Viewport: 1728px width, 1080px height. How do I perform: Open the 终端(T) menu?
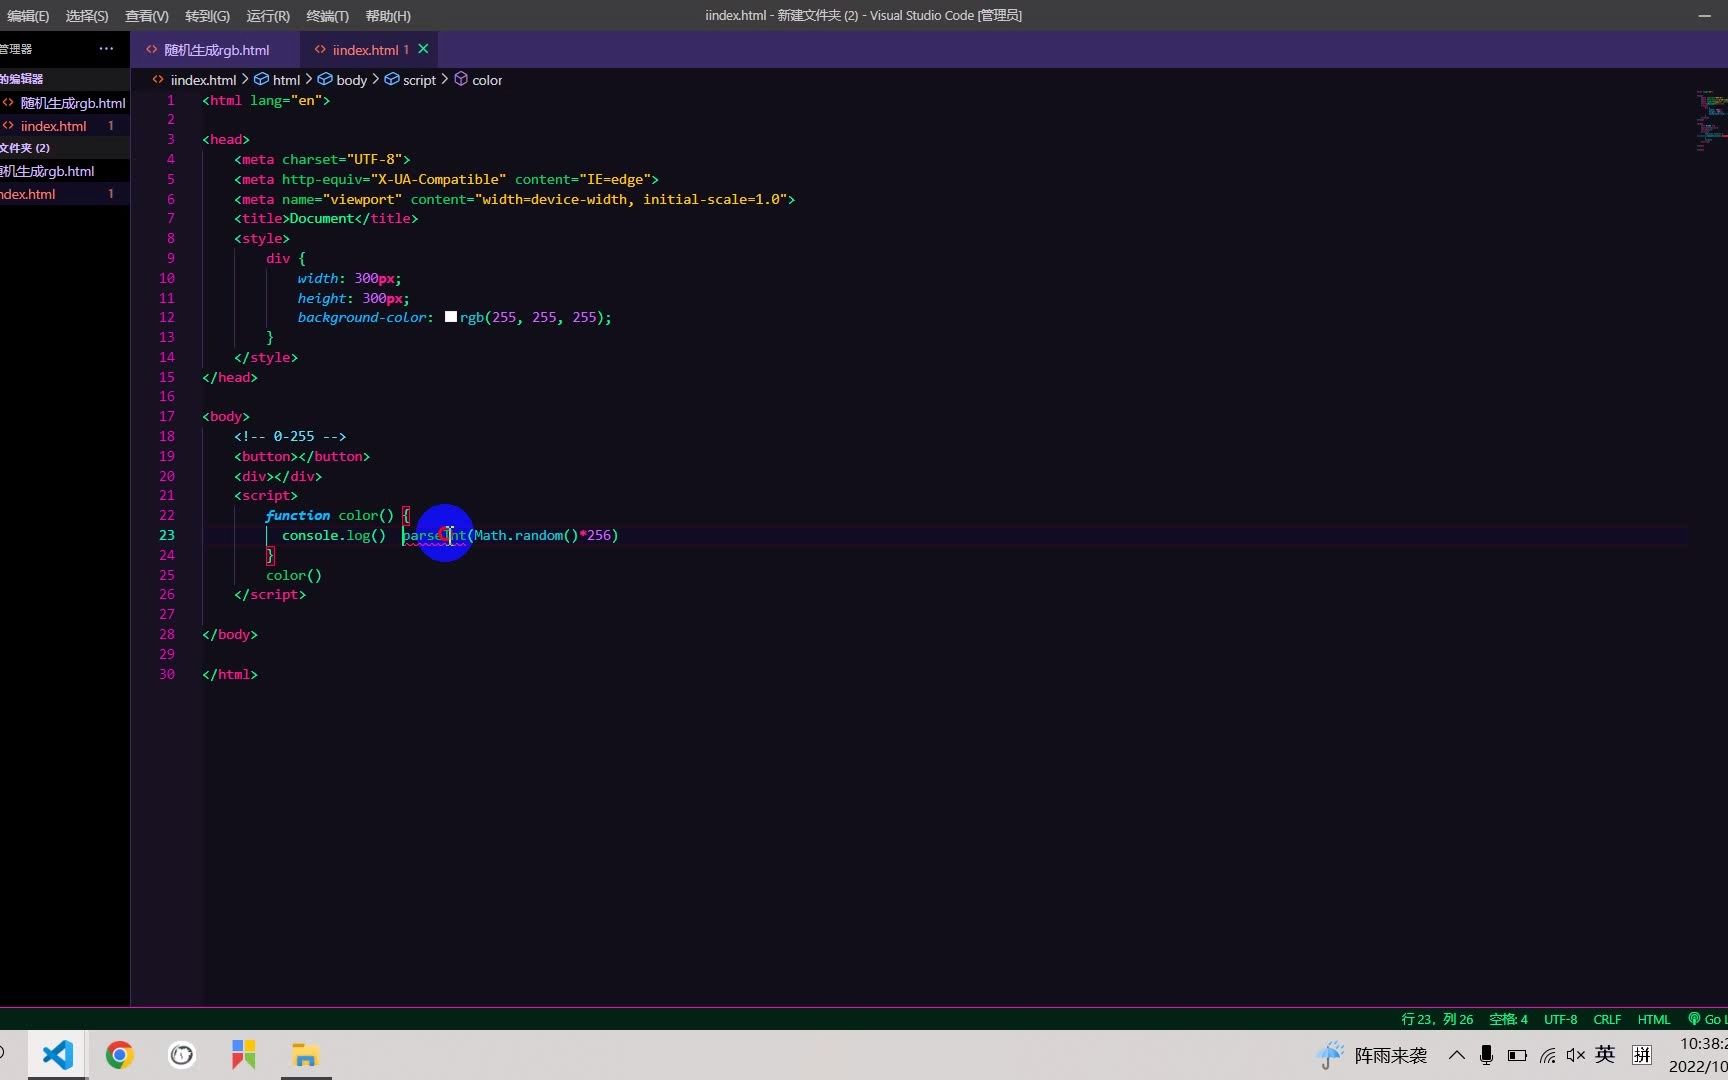[x=328, y=16]
